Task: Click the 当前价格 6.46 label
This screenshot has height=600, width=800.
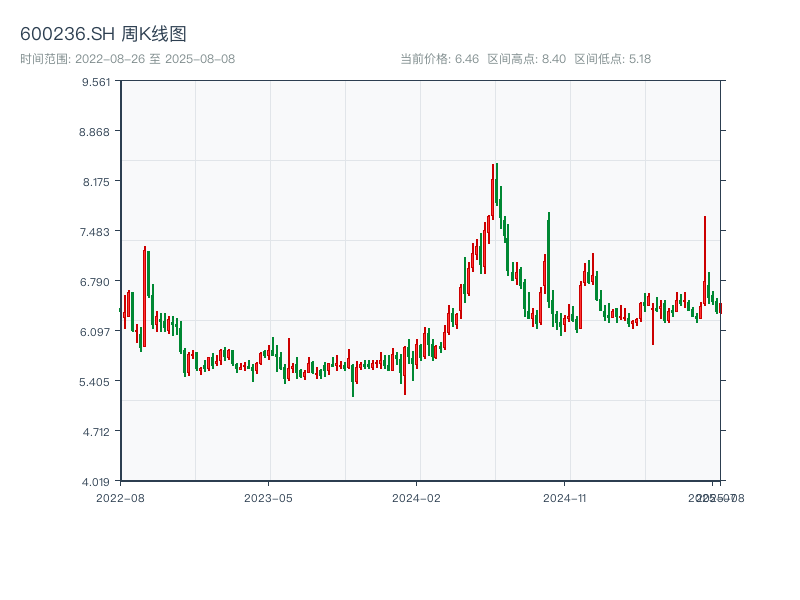Action: click(439, 59)
